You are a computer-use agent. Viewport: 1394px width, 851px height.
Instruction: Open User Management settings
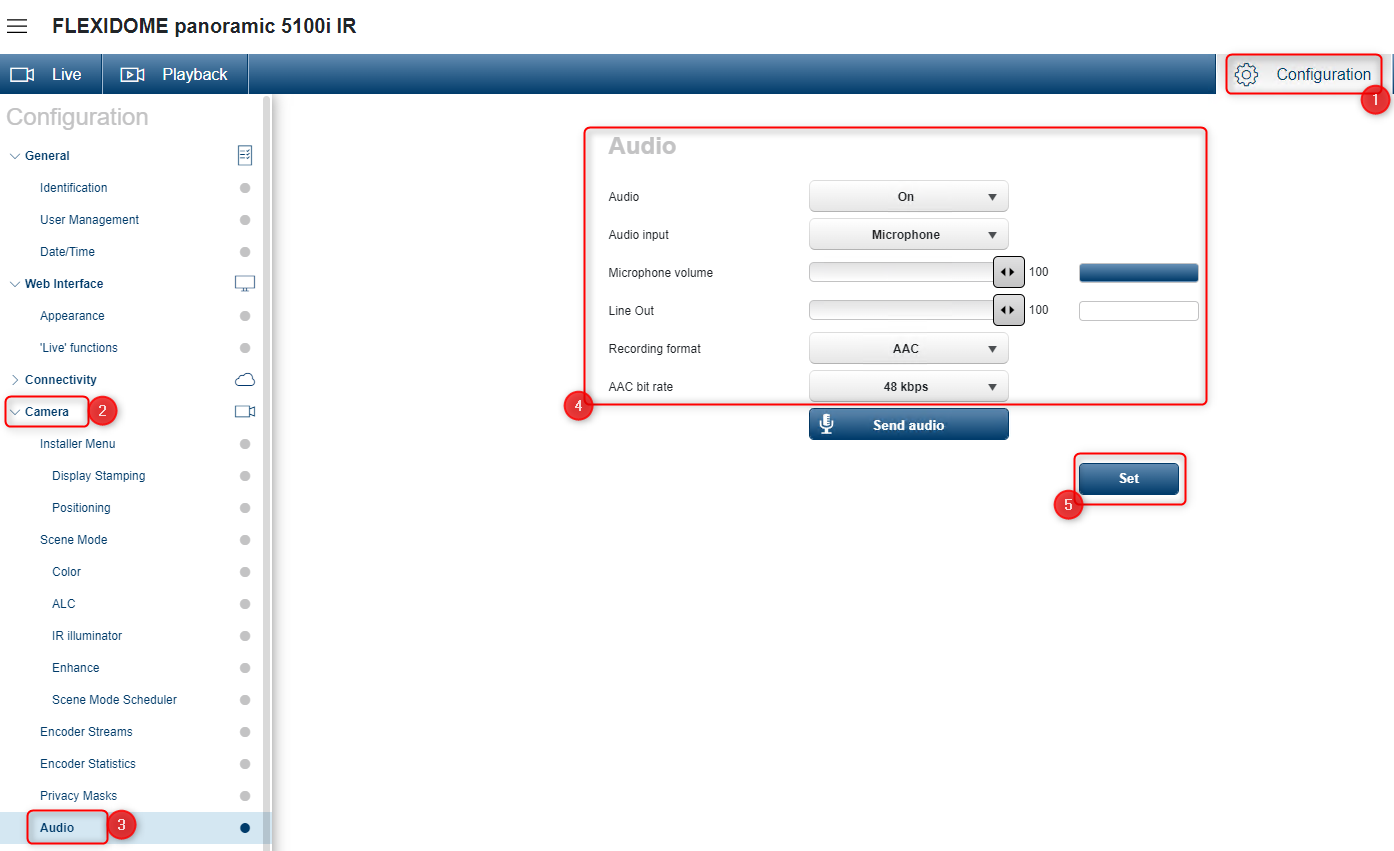coord(89,219)
